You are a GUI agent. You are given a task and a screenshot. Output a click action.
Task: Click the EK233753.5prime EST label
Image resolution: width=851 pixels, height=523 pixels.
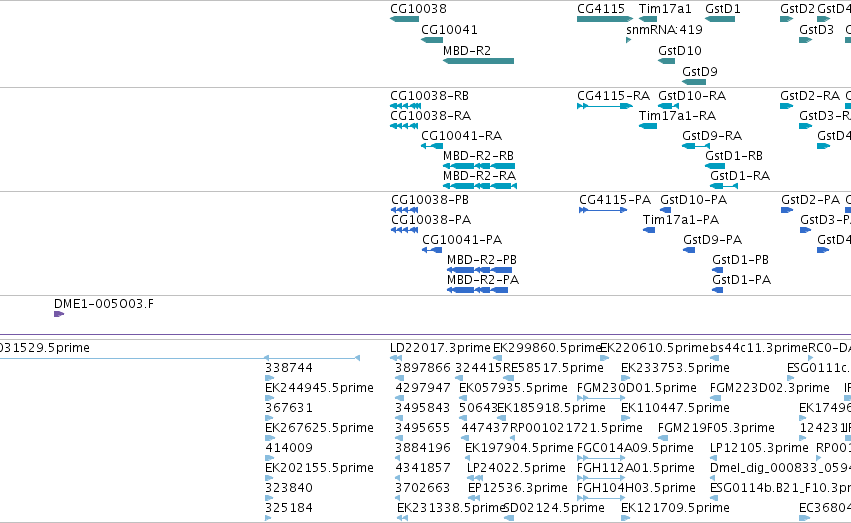(675, 368)
